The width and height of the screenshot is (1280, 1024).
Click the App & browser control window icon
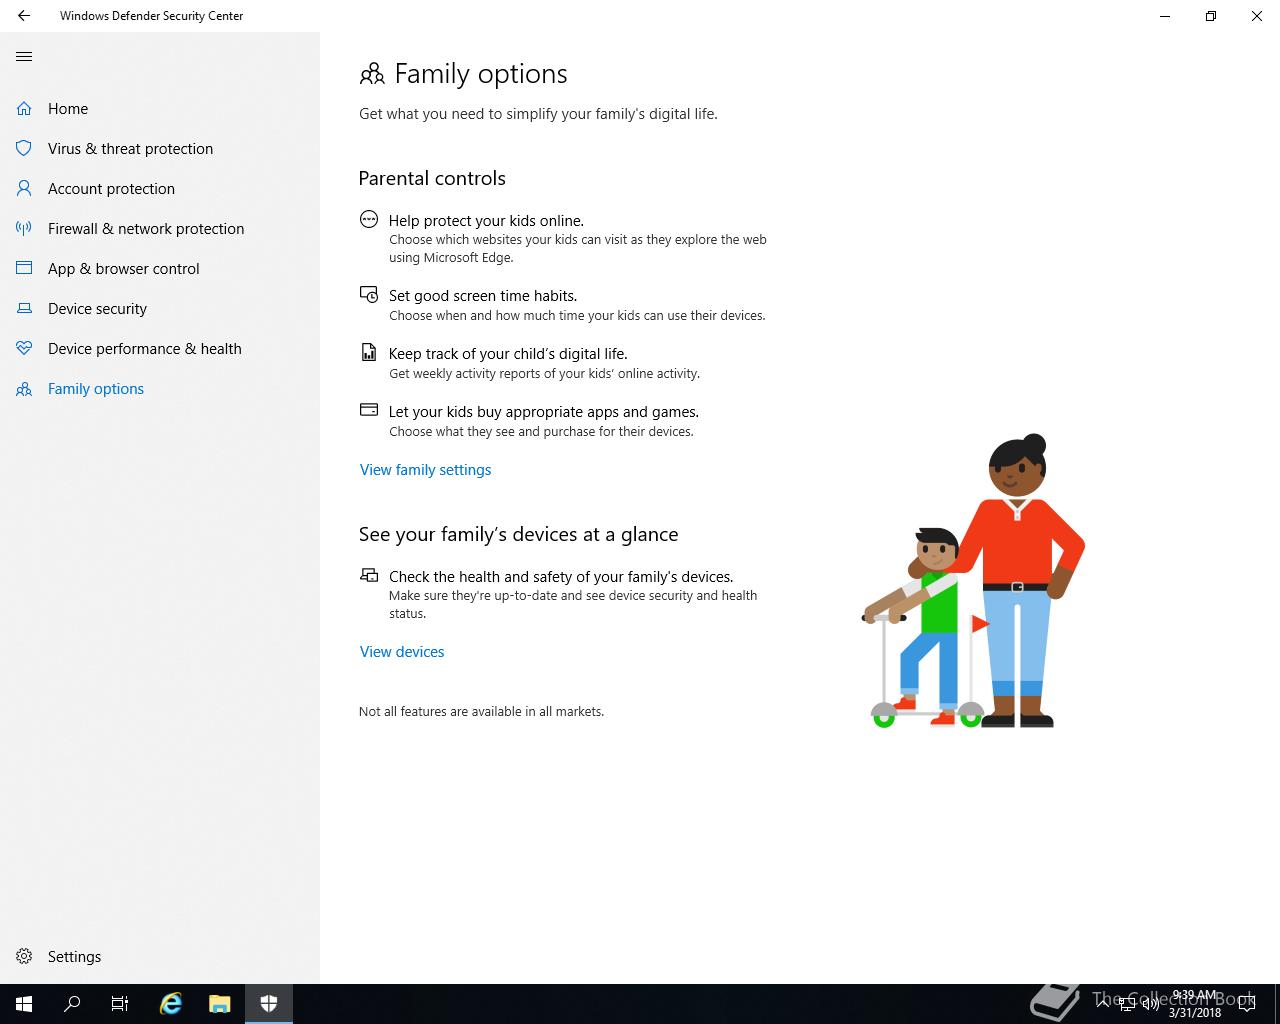click(24, 268)
